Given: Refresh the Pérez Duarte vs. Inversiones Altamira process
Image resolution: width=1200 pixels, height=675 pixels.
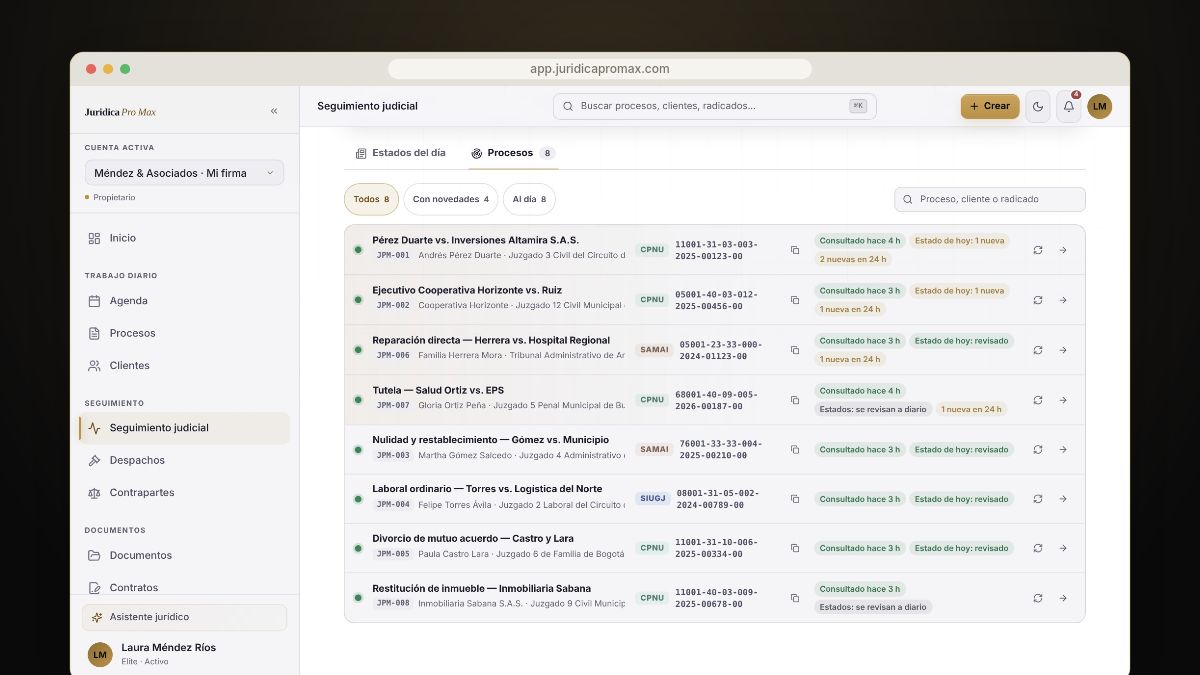Looking at the screenshot, I should 1038,250.
